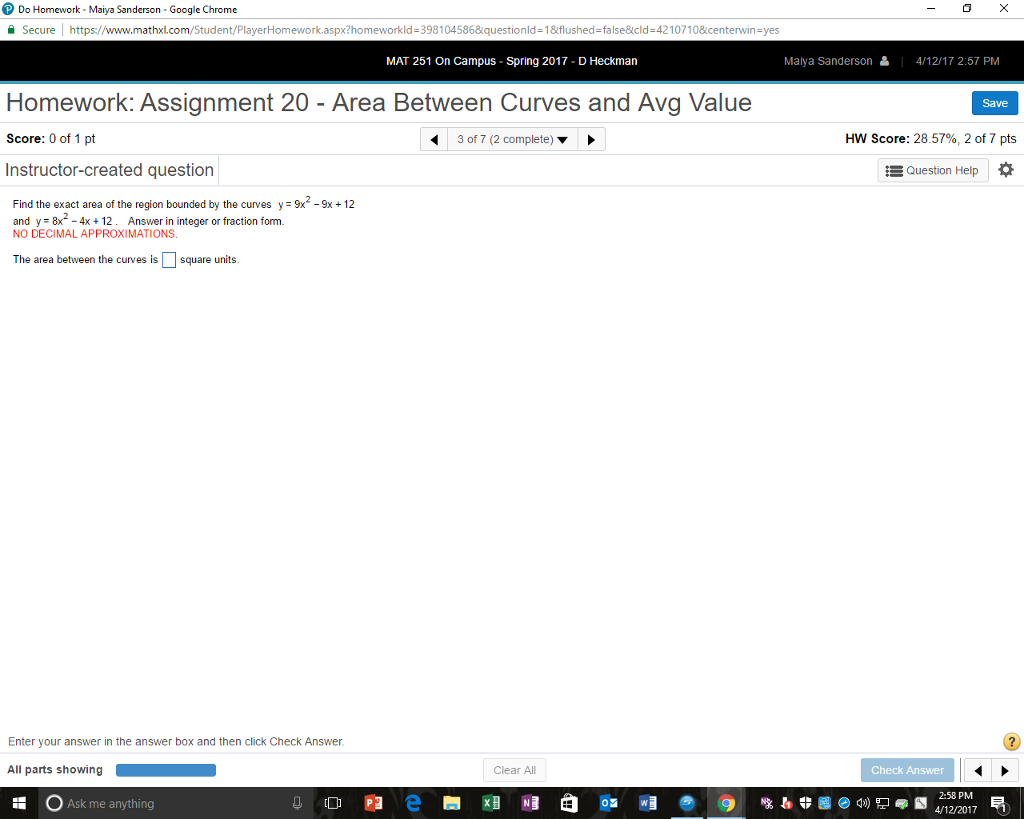This screenshot has width=1024, height=819.
Task: Open Word from the taskbar
Action: click(x=647, y=803)
